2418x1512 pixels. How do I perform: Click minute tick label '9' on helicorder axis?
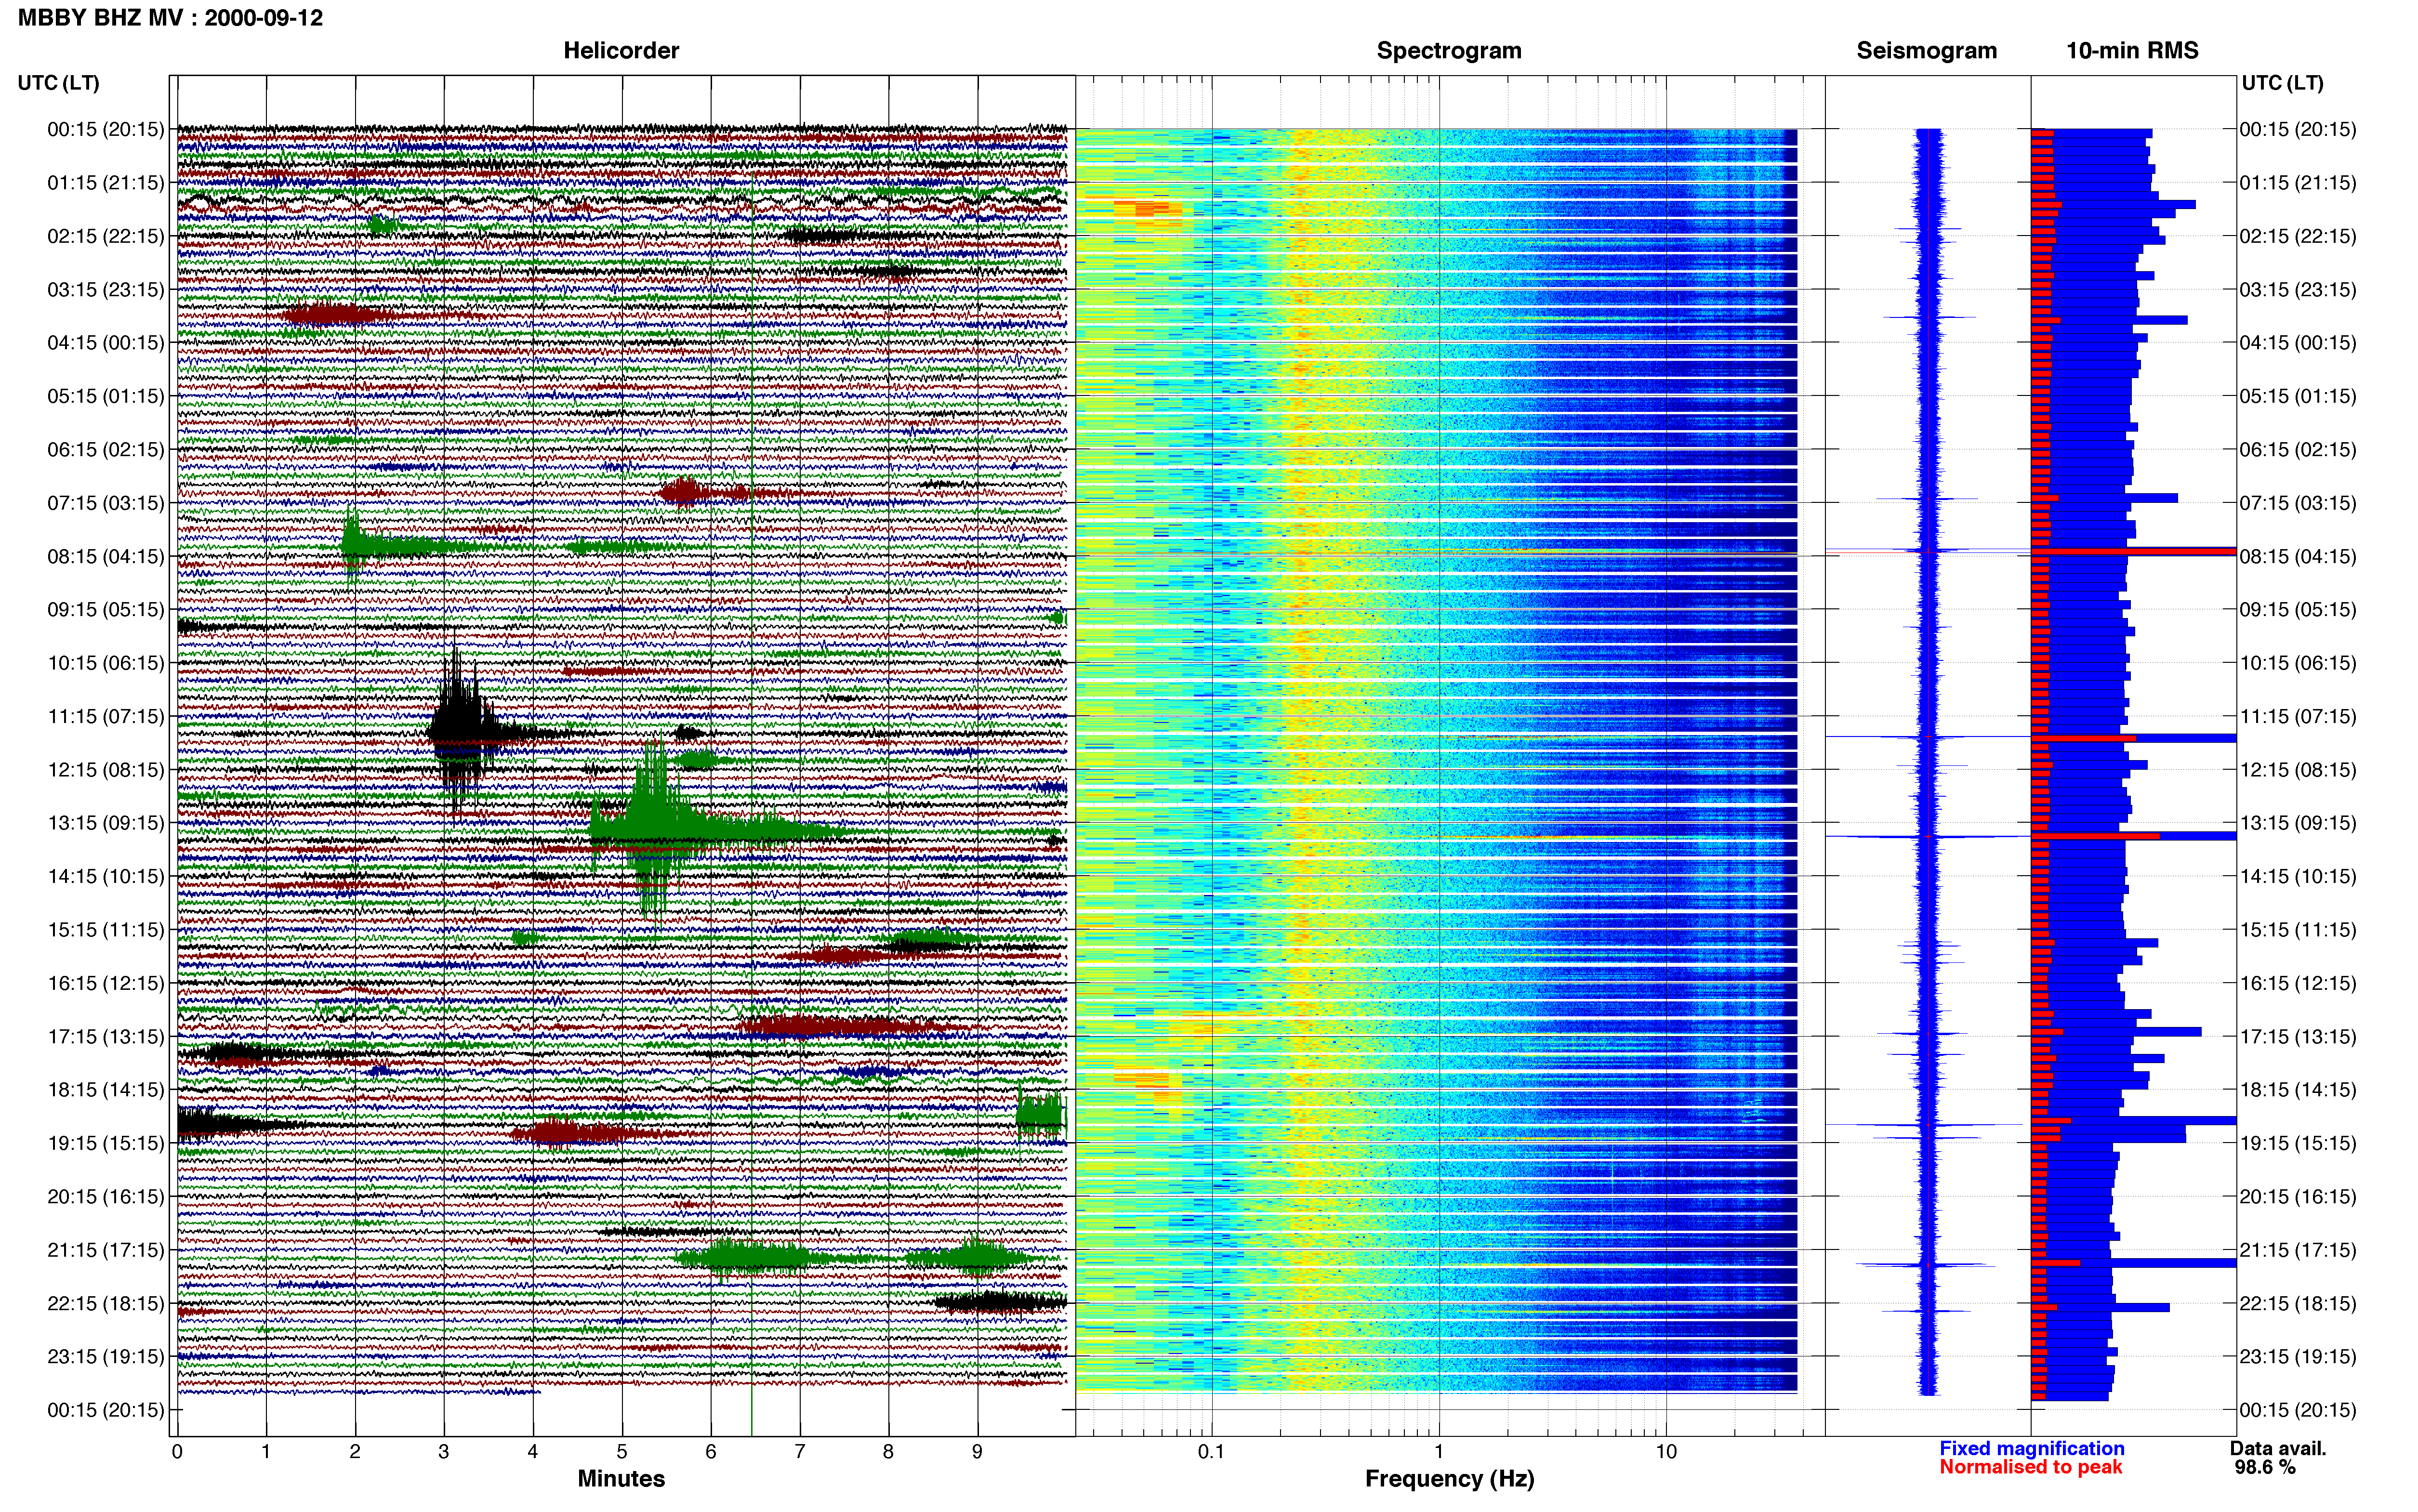[x=977, y=1451]
